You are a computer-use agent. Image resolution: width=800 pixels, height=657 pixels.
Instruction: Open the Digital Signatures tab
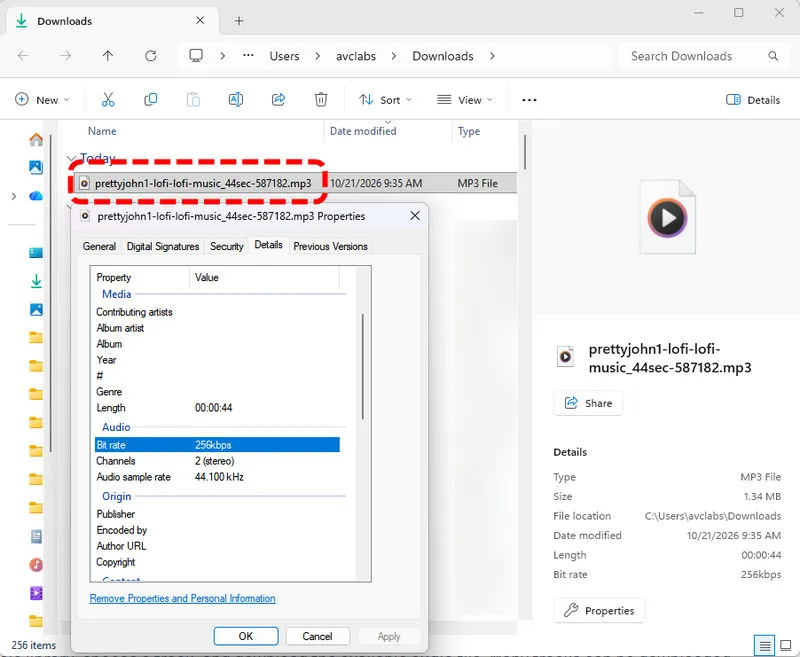point(163,246)
